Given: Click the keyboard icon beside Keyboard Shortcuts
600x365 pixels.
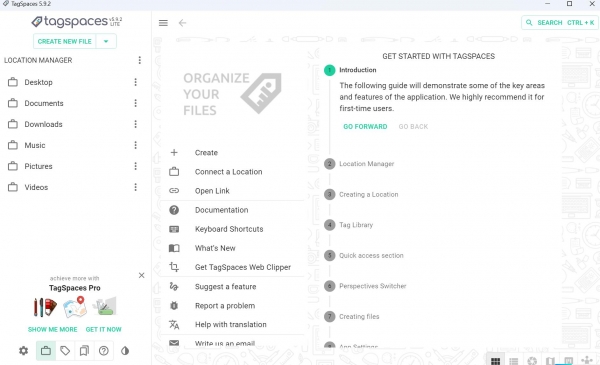Looking at the screenshot, I should click(174, 229).
